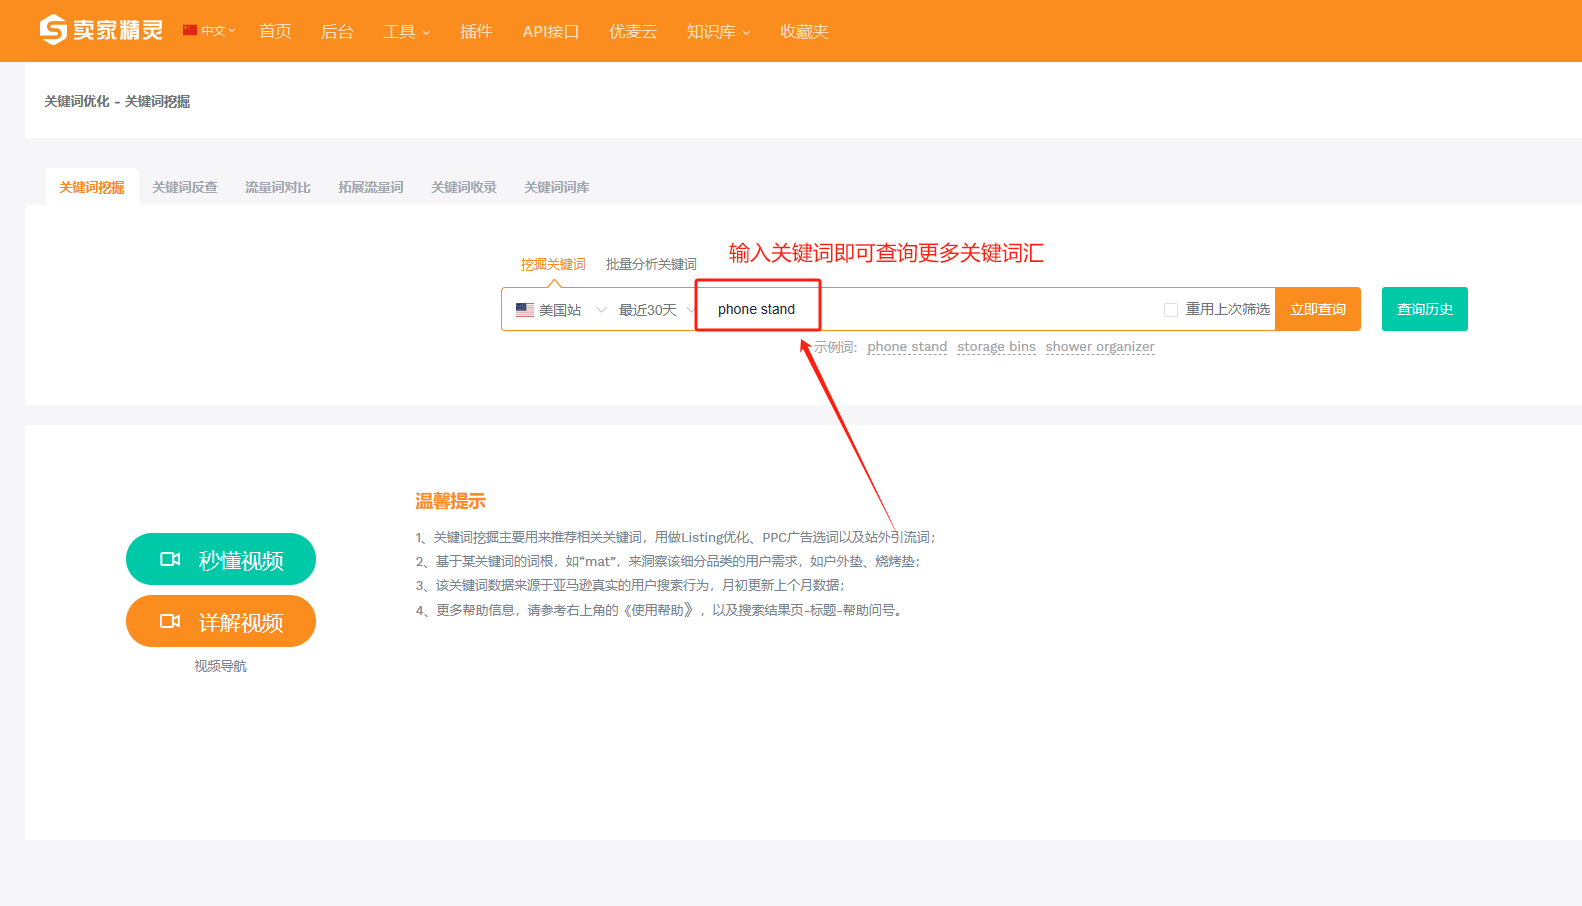Screen dimensions: 1582x906
Task: Switch to 流量词对比 tab
Action: pos(278,187)
